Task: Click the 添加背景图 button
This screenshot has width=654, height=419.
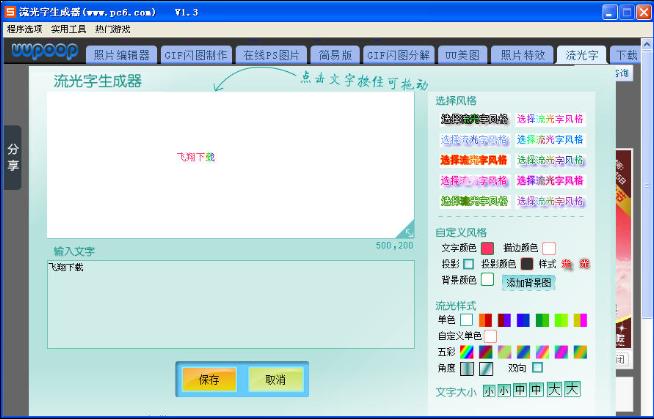Action: tap(529, 283)
